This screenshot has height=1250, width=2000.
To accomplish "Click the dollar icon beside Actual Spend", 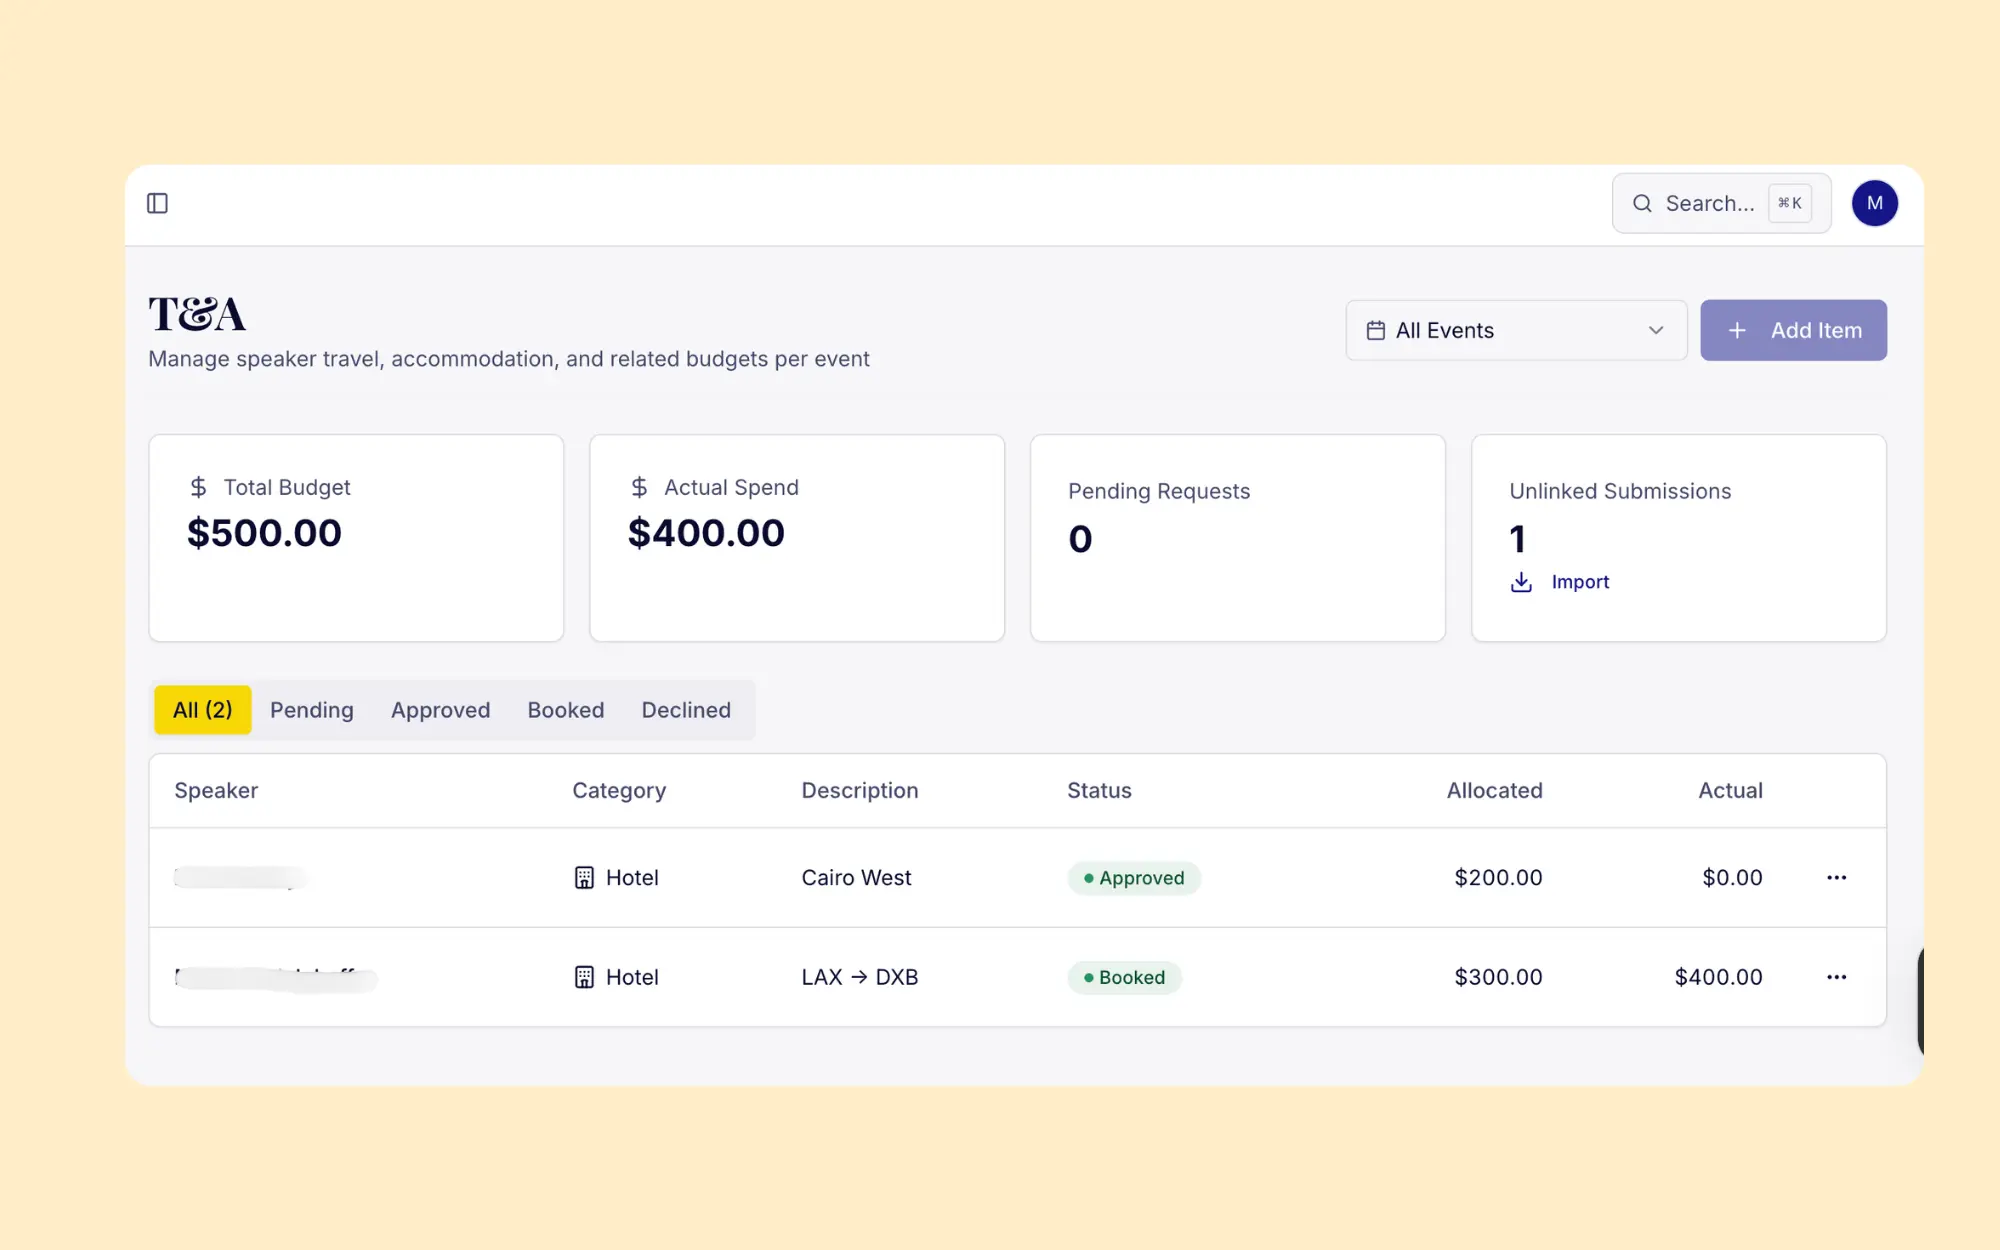I will [639, 487].
